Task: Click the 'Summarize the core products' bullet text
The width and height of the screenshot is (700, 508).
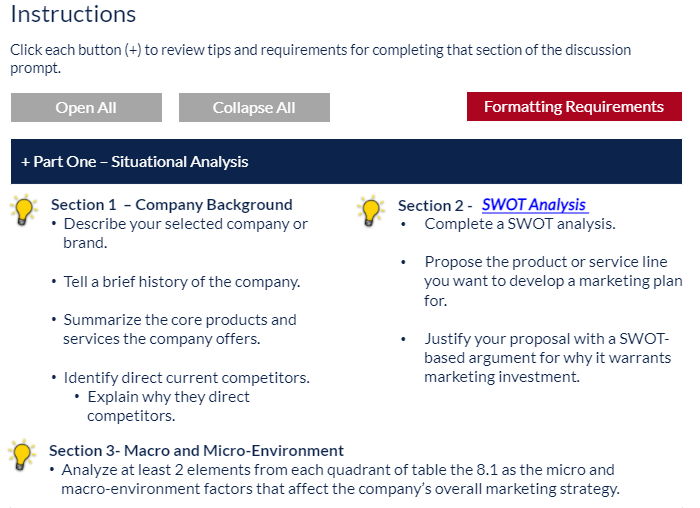Action: [x=179, y=329]
